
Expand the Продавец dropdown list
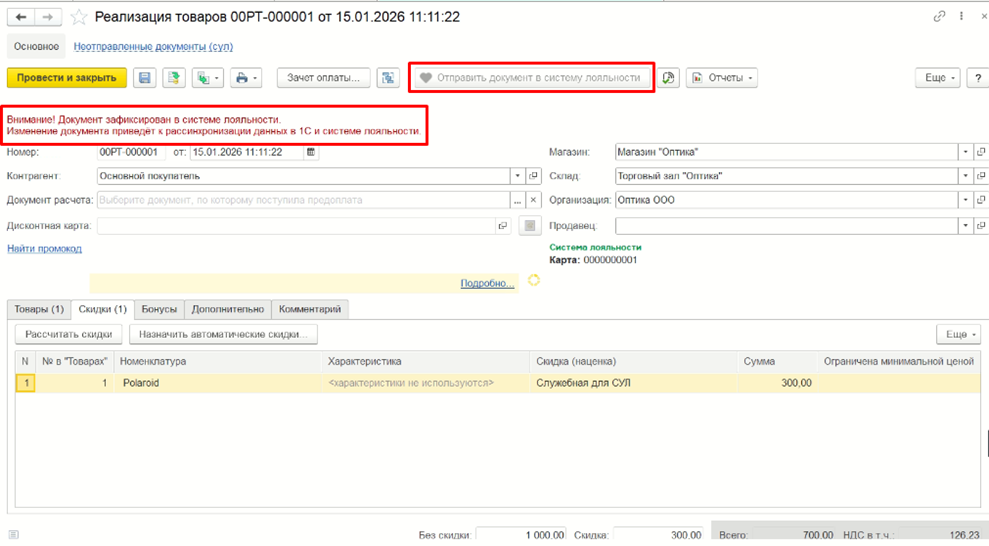(965, 226)
